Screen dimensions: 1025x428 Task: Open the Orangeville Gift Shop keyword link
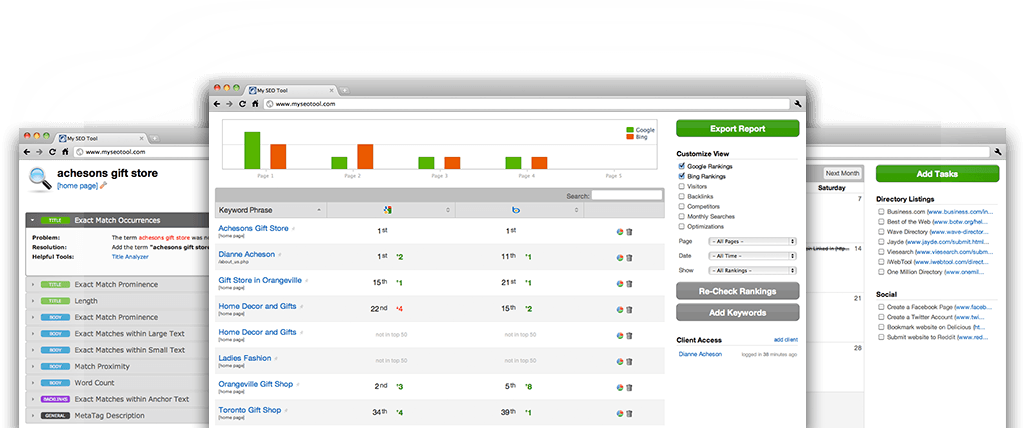(258, 385)
